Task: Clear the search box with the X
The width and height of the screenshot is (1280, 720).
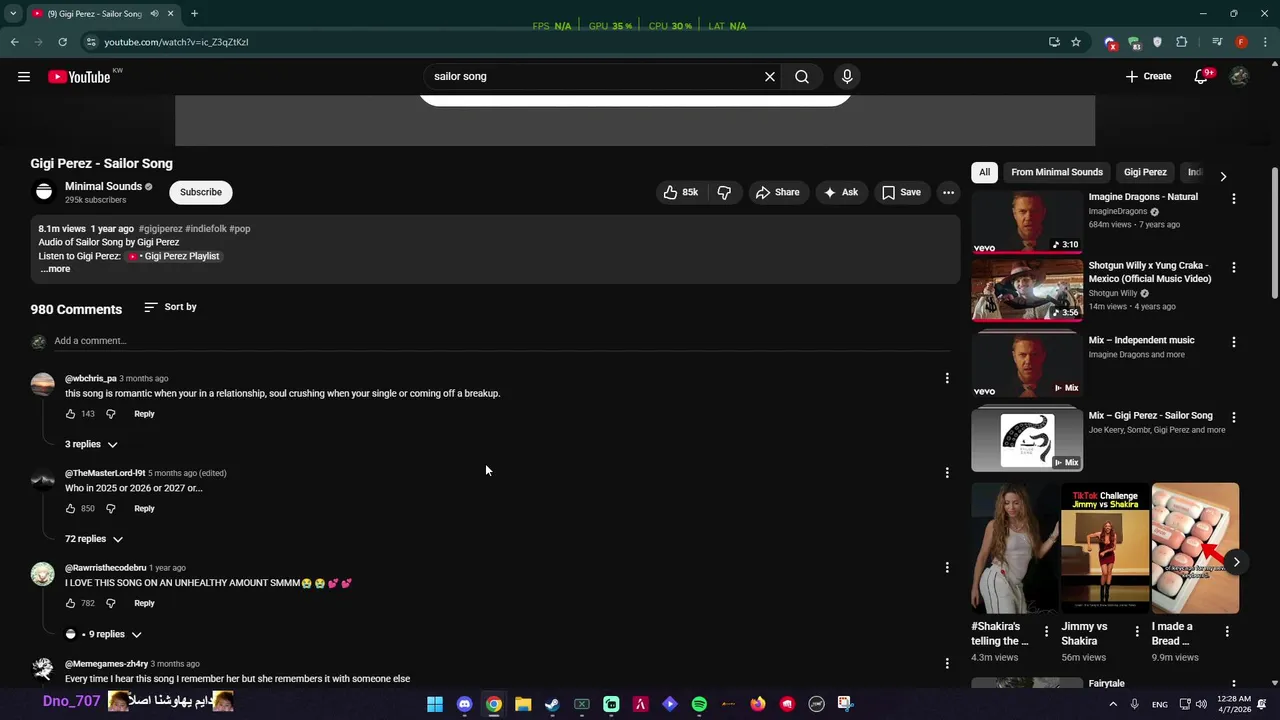Action: 770,77
